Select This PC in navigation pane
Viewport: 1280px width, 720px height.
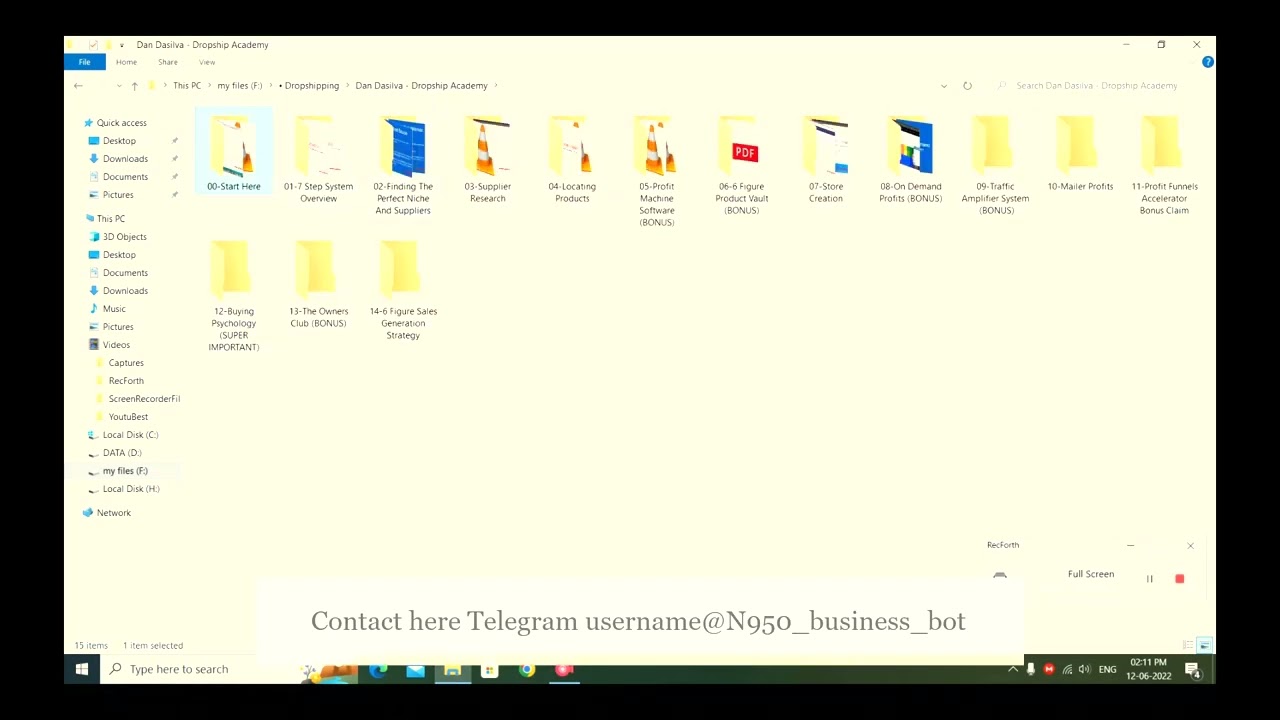110,219
